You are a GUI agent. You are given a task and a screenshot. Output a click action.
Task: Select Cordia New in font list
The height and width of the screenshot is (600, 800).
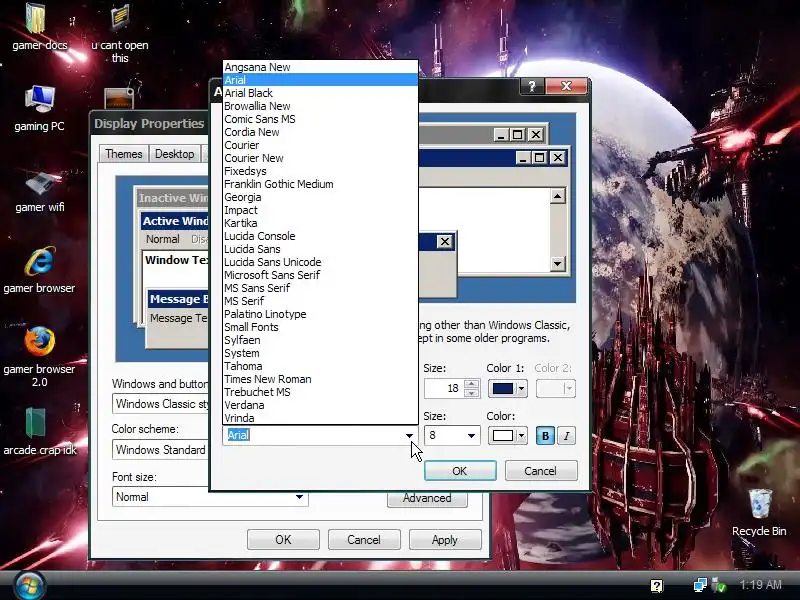320,132
